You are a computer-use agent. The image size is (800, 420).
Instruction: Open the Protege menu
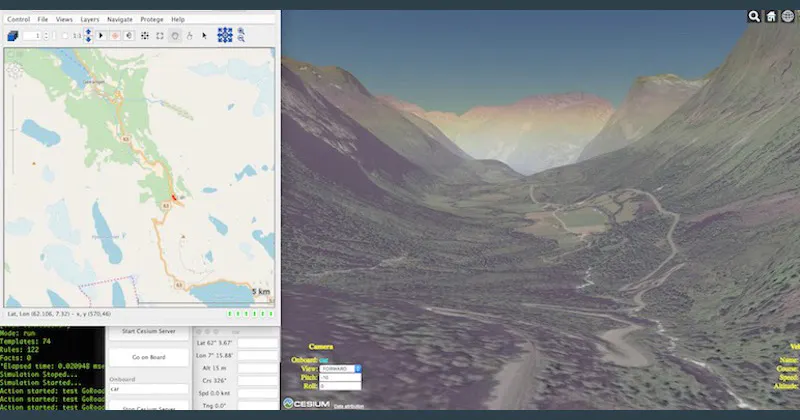click(152, 19)
